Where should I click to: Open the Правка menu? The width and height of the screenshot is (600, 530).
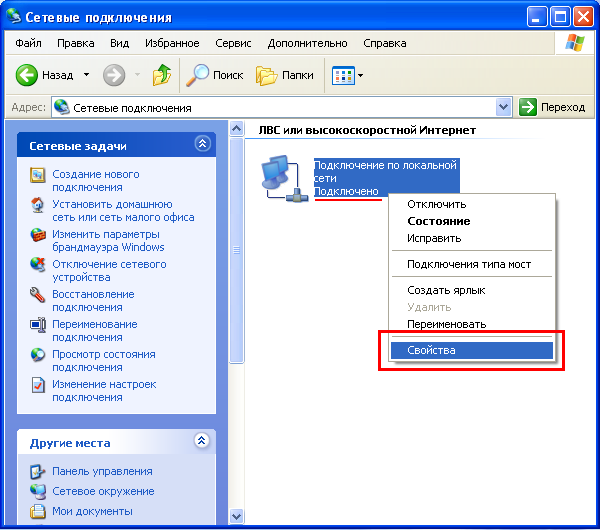76,43
